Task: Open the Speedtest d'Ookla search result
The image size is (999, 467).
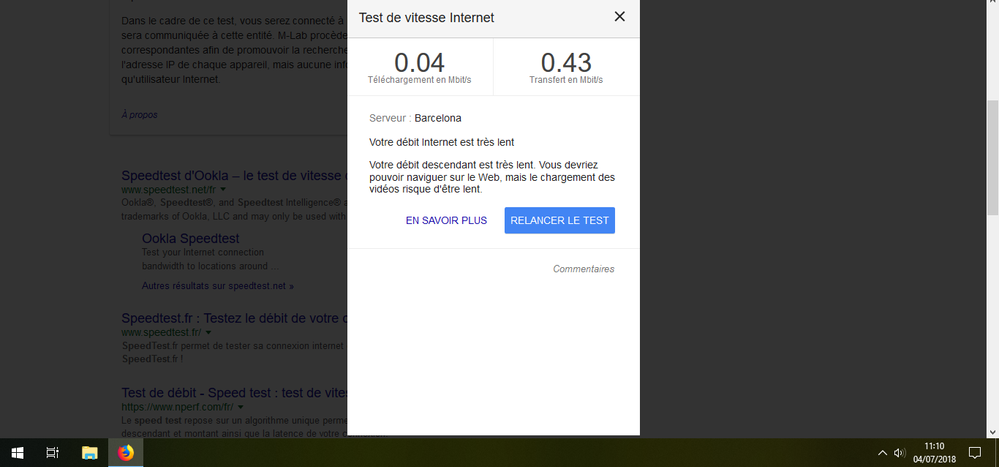Action: click(x=234, y=176)
